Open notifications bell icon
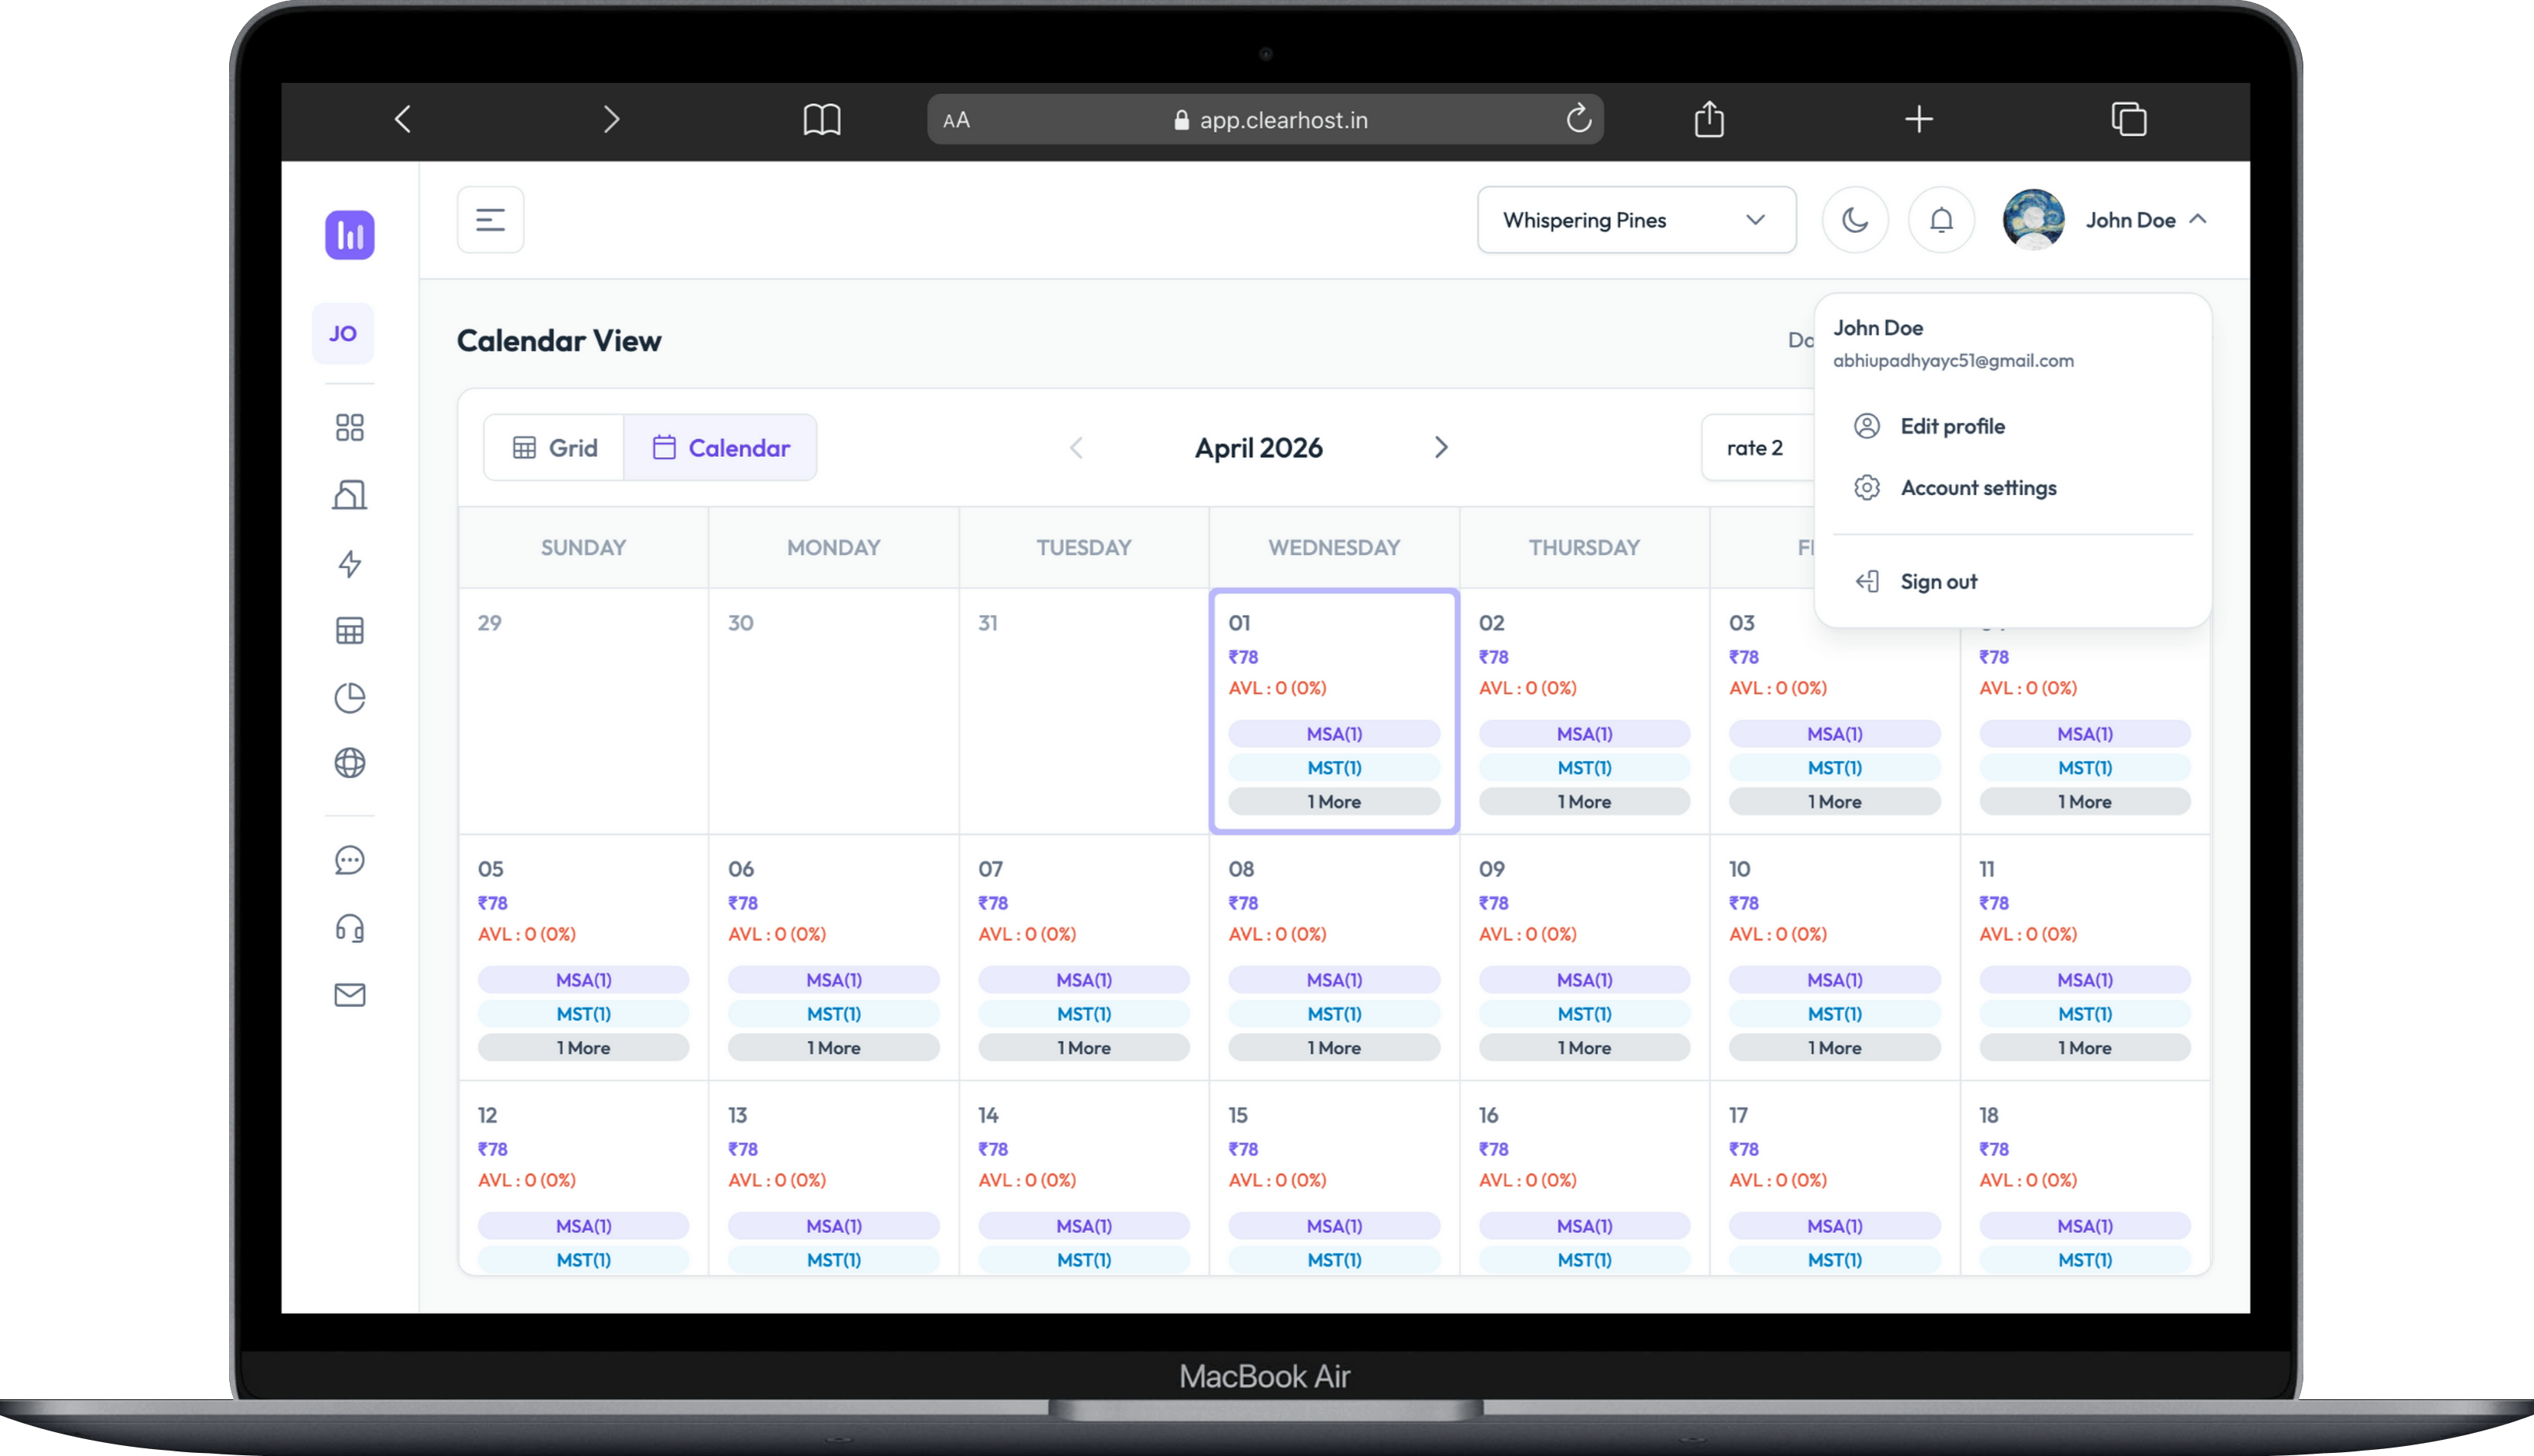 (x=1941, y=220)
